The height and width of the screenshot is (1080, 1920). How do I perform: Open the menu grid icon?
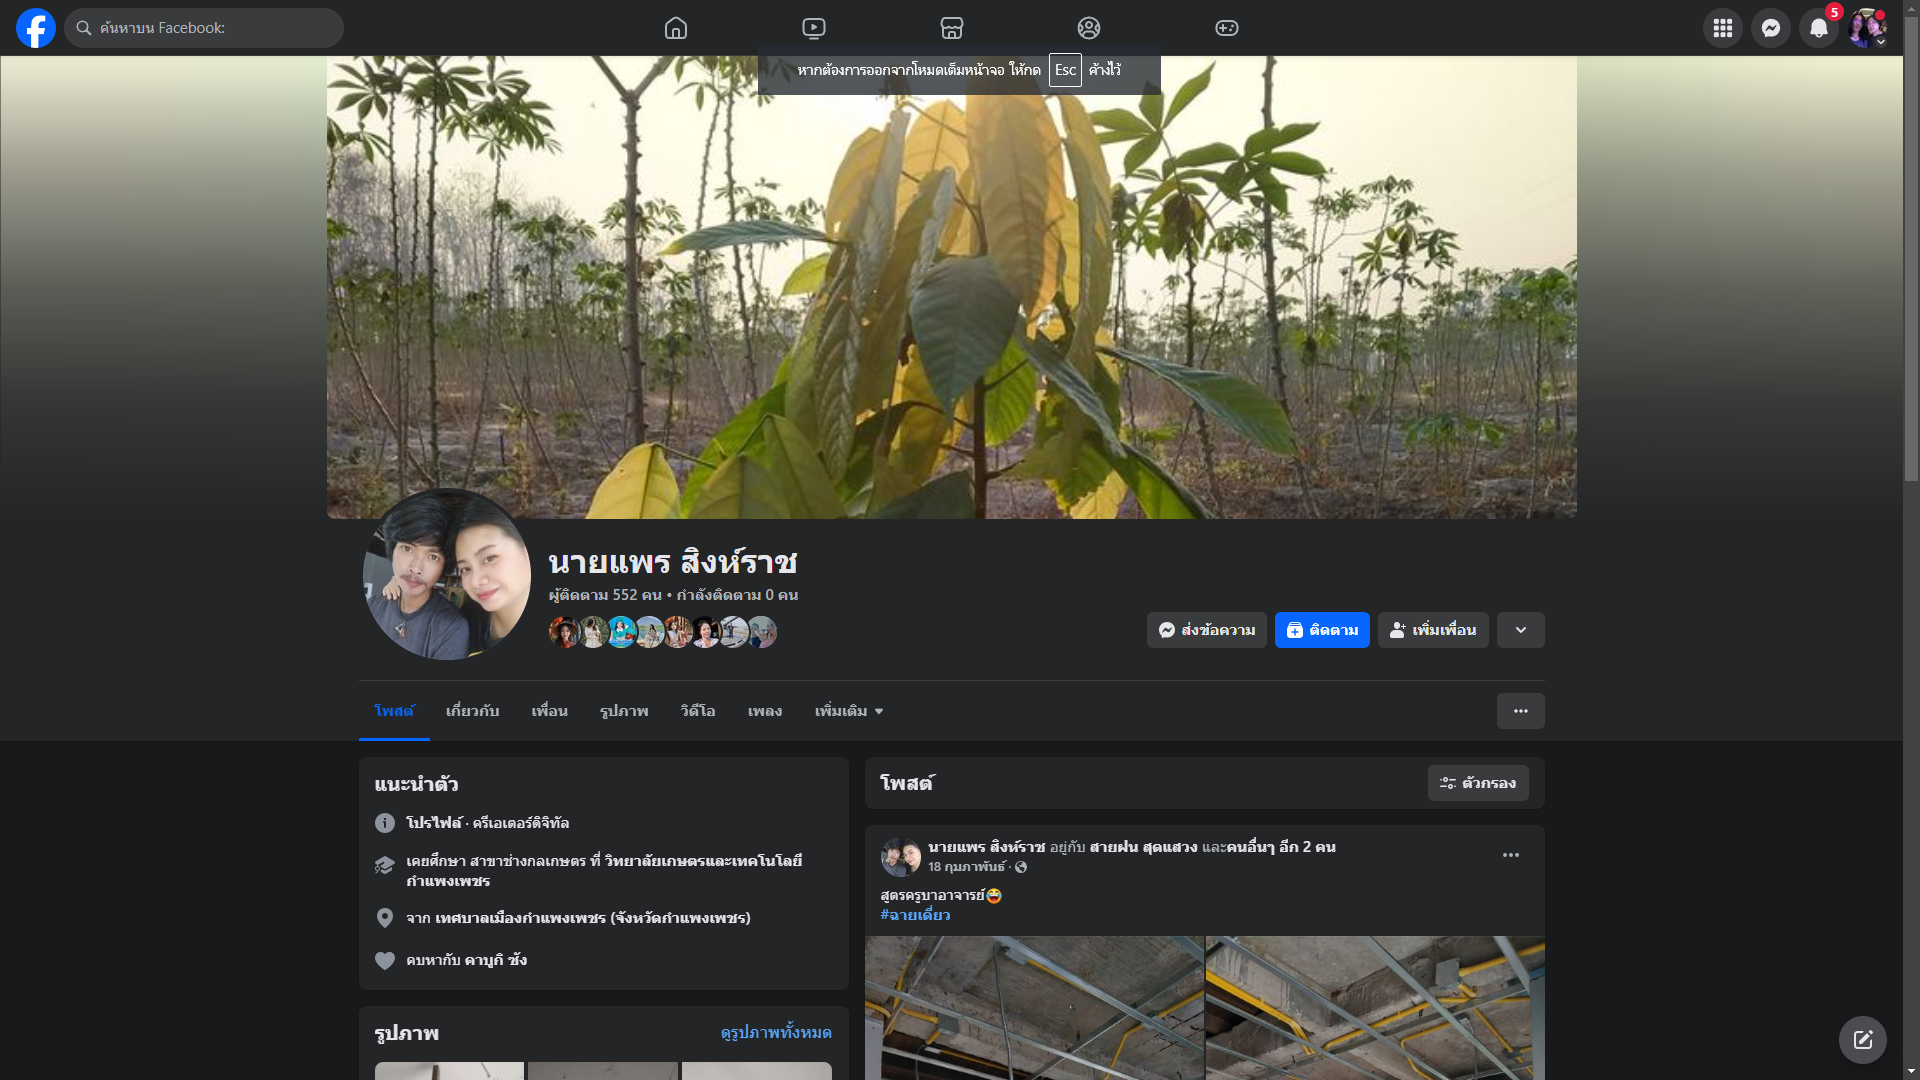(1722, 28)
